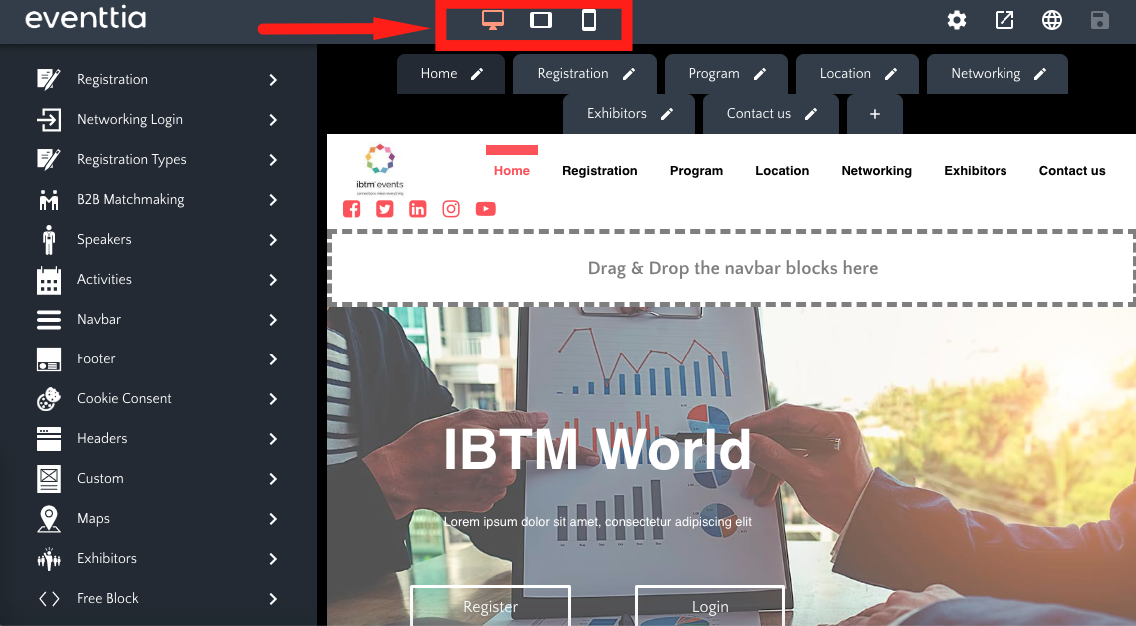Edit the Home page pencil icon
This screenshot has height=626, width=1136.
point(477,74)
